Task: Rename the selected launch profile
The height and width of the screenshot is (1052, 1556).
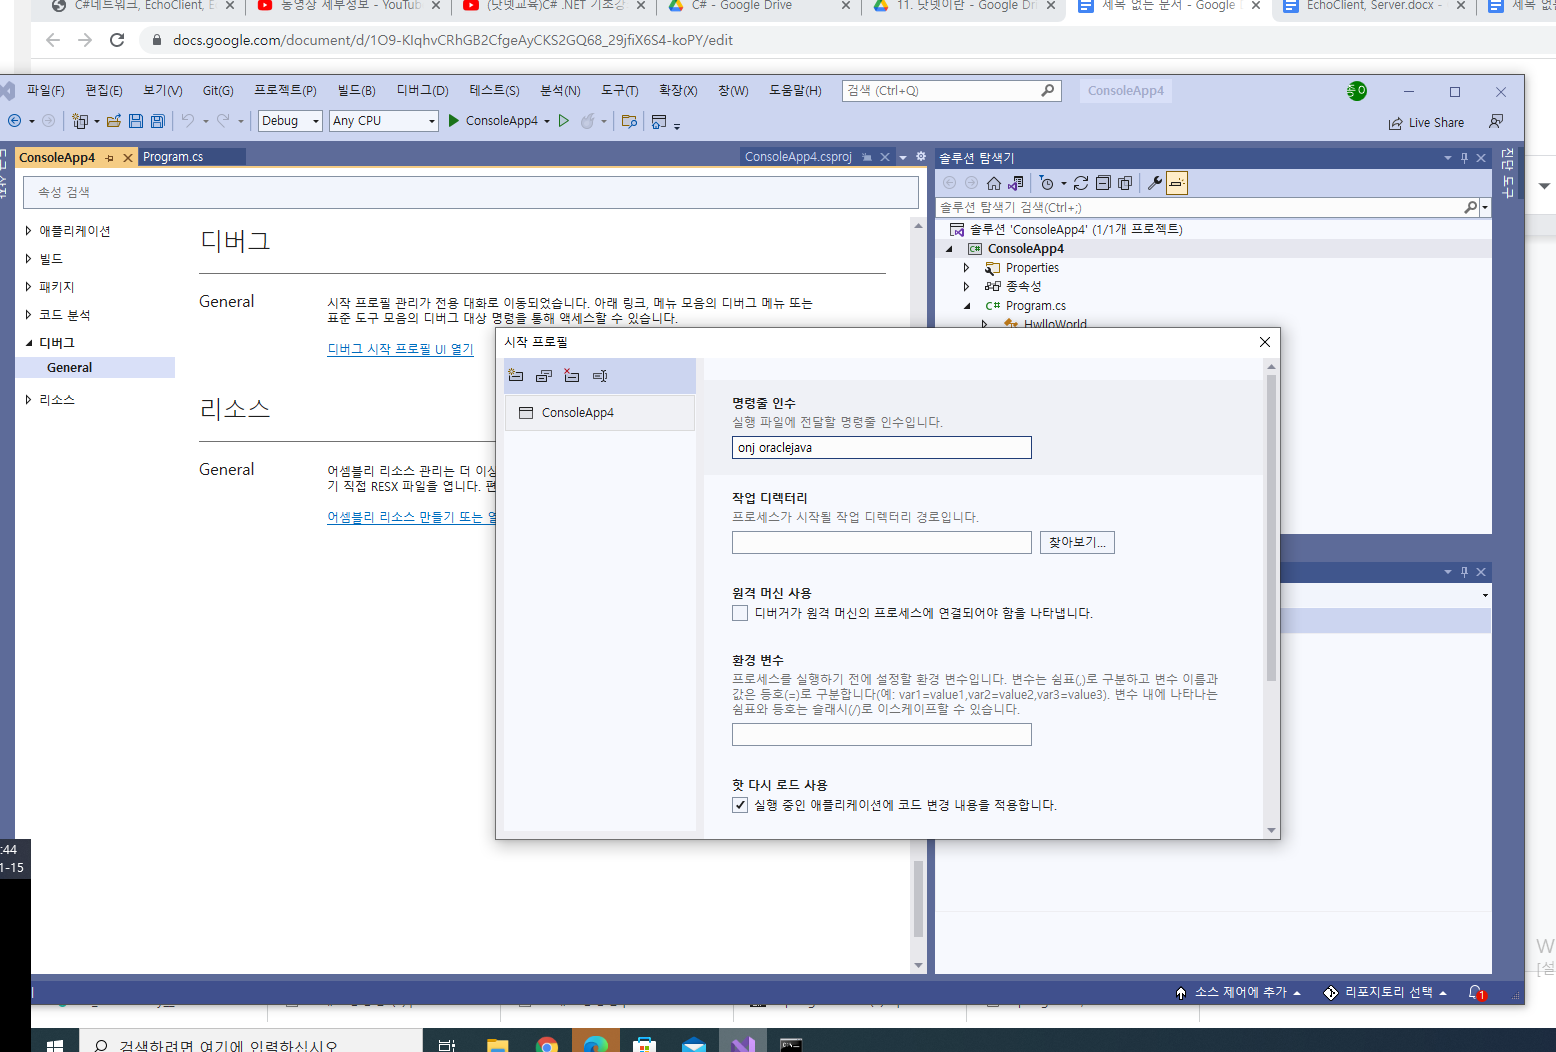Action: tap(600, 376)
